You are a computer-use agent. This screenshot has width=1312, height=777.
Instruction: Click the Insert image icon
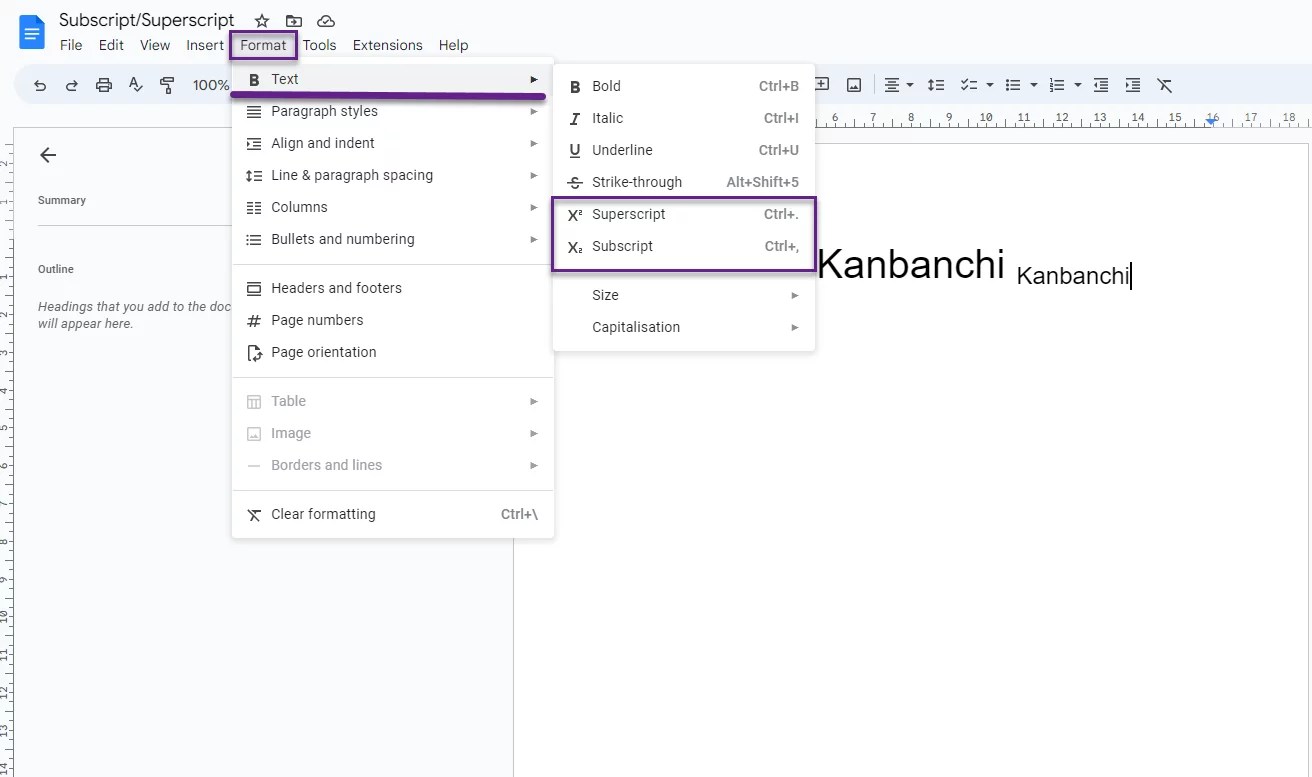coord(853,85)
